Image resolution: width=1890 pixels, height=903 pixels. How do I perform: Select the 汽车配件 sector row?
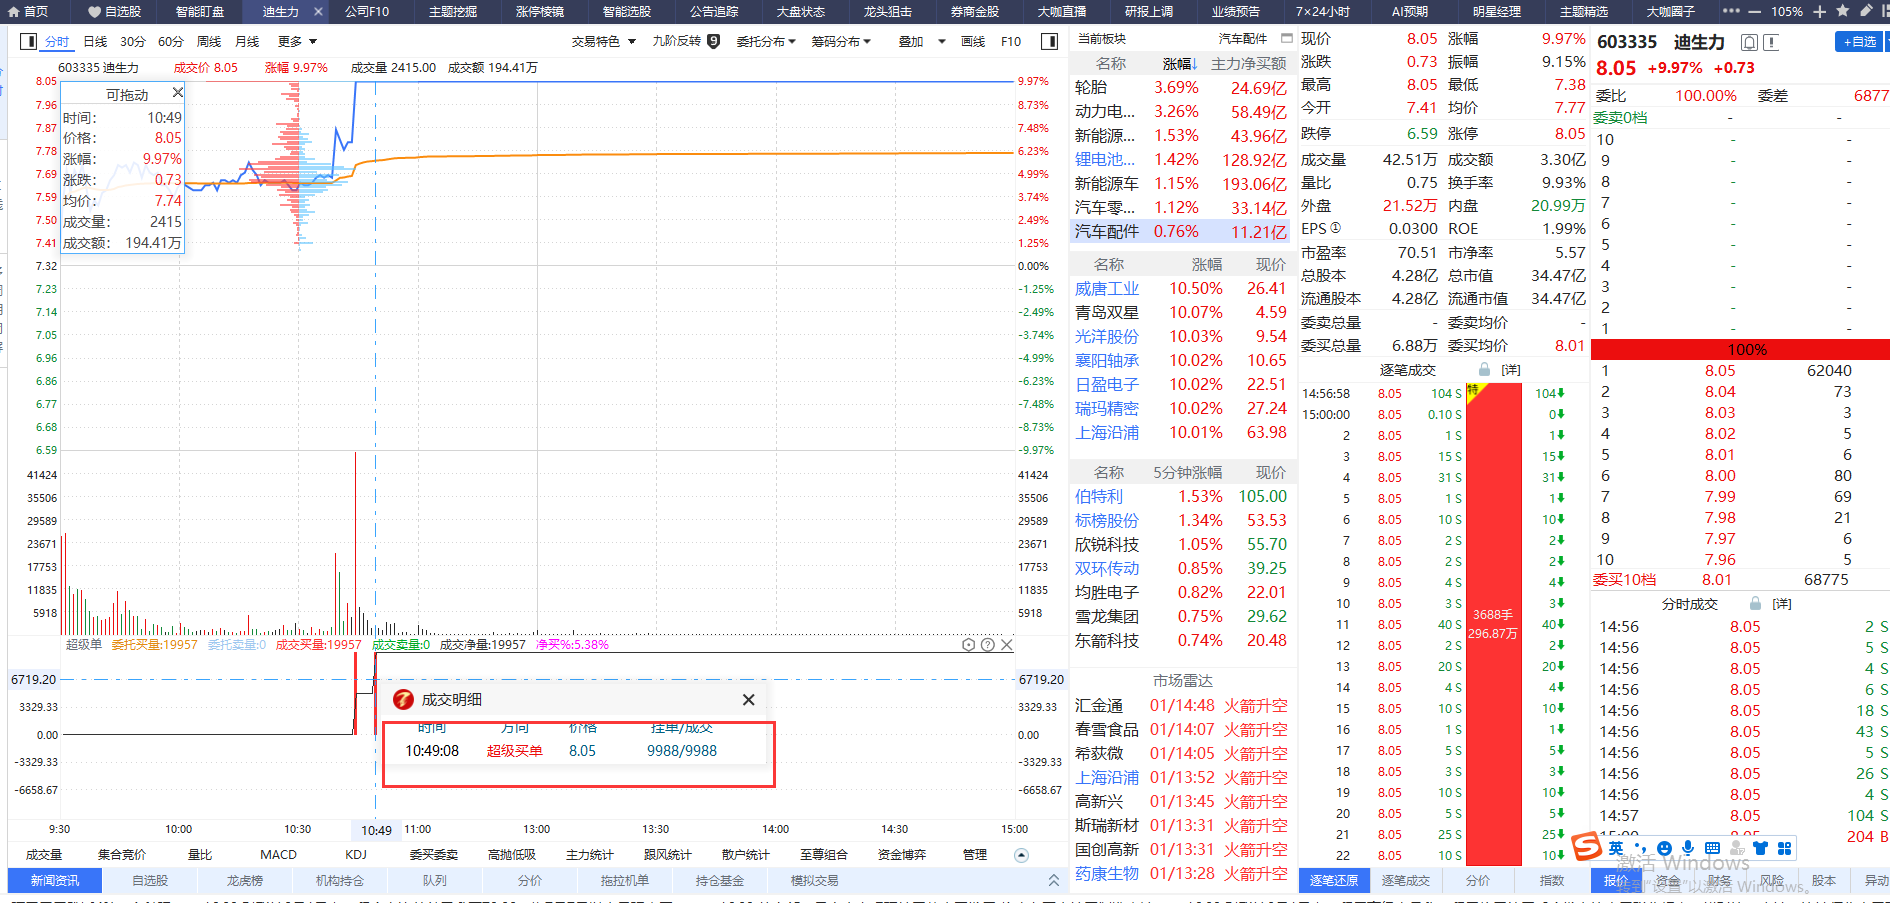coord(1181,231)
